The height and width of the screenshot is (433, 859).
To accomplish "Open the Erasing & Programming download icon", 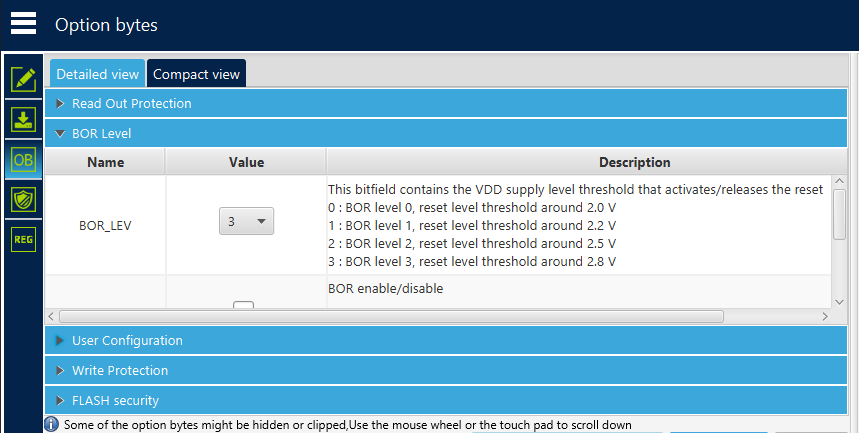I will 24,120.
